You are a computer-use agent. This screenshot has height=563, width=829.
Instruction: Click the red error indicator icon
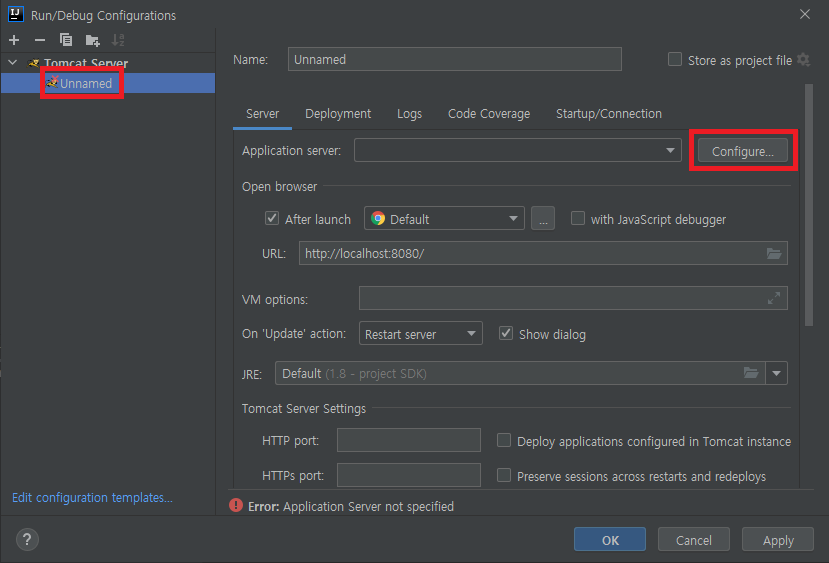click(x=236, y=506)
